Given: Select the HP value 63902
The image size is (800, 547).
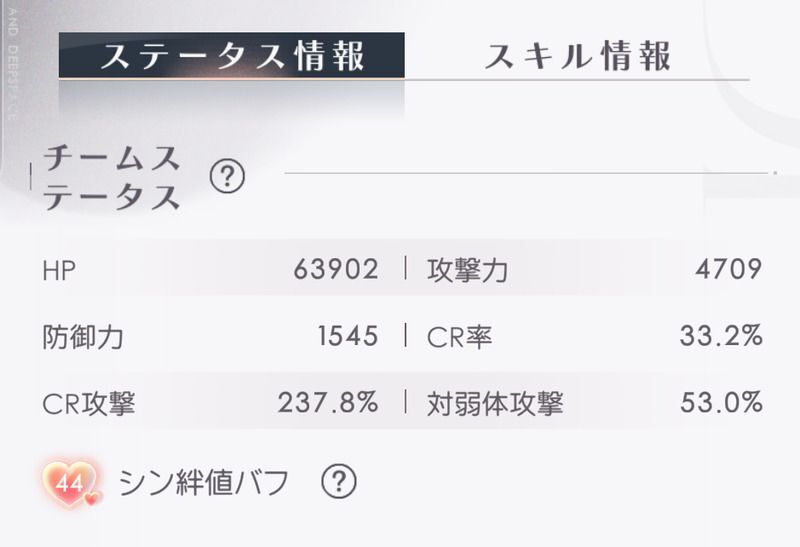Looking at the screenshot, I should pyautogui.click(x=336, y=268).
